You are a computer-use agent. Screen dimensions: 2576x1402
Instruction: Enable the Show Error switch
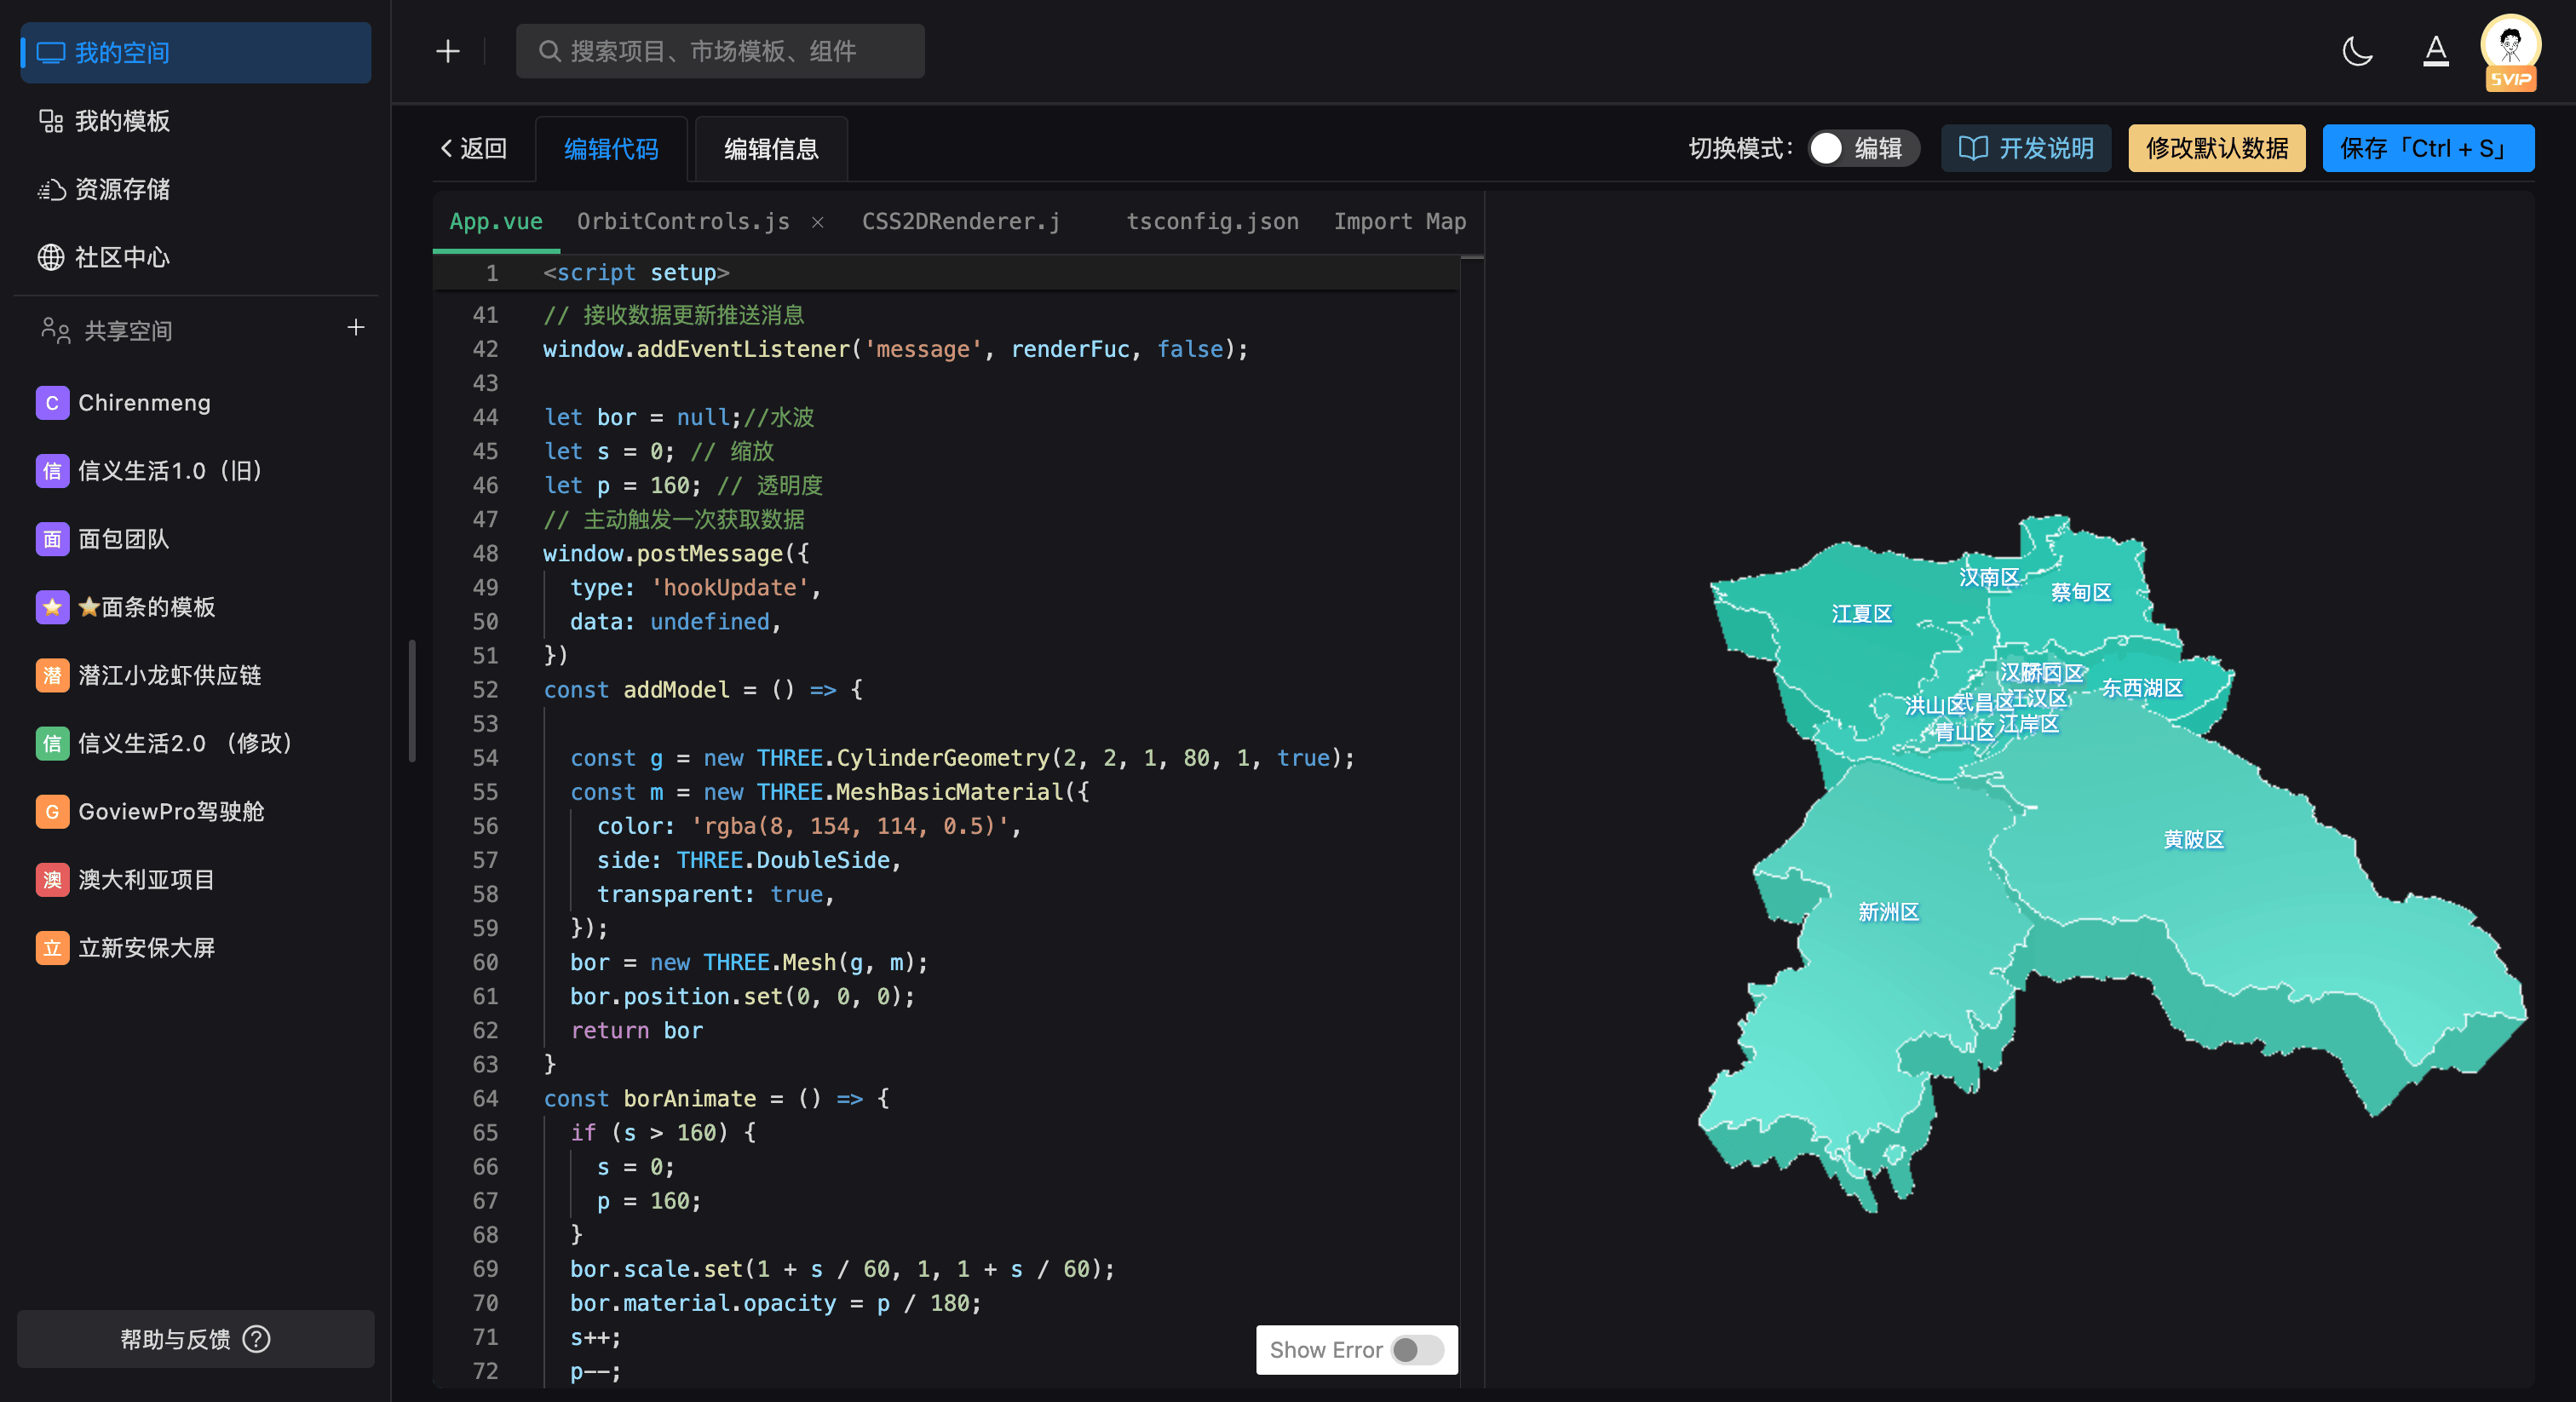tap(1417, 1350)
